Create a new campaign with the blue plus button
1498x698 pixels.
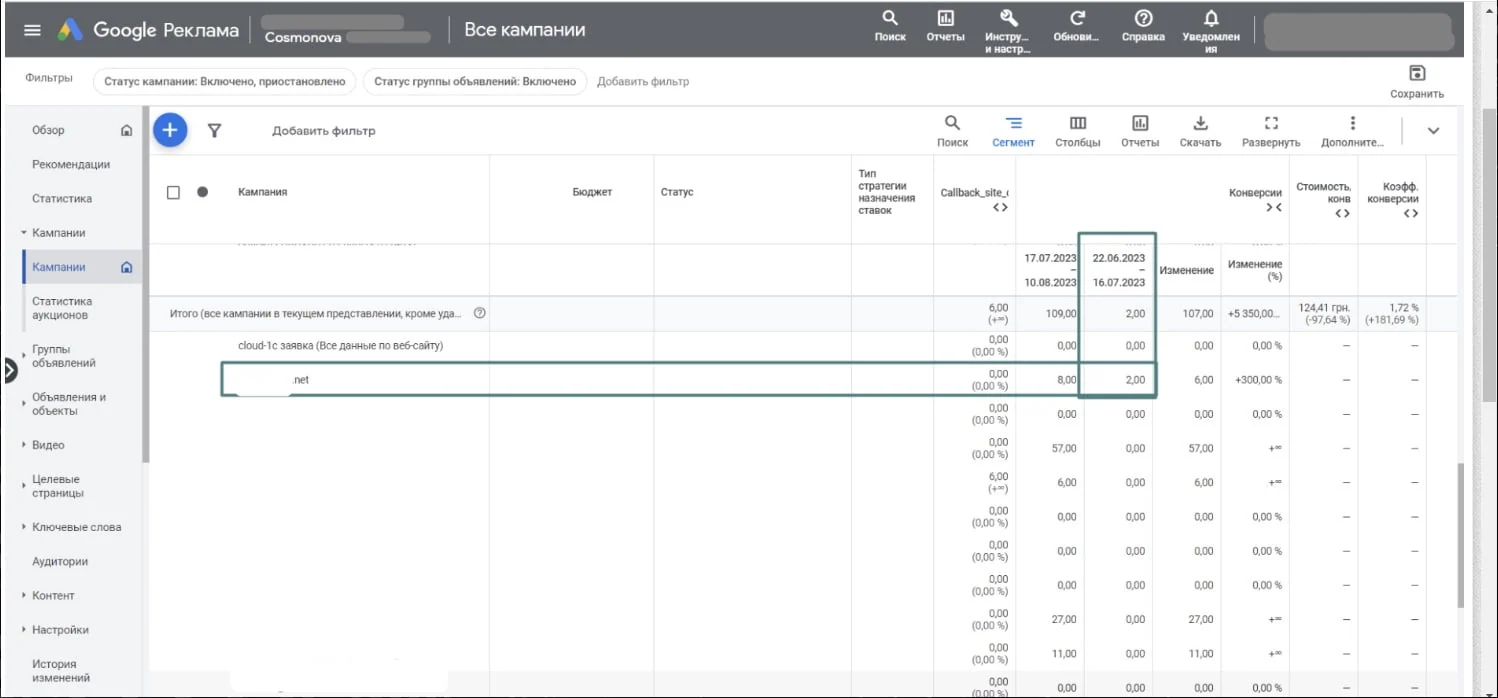pyautogui.click(x=170, y=130)
